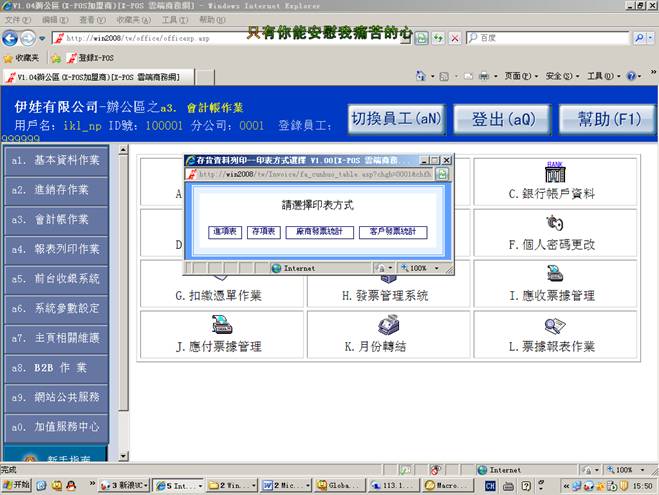
Task: Click the red stop loading icon
Action: (x=456, y=38)
